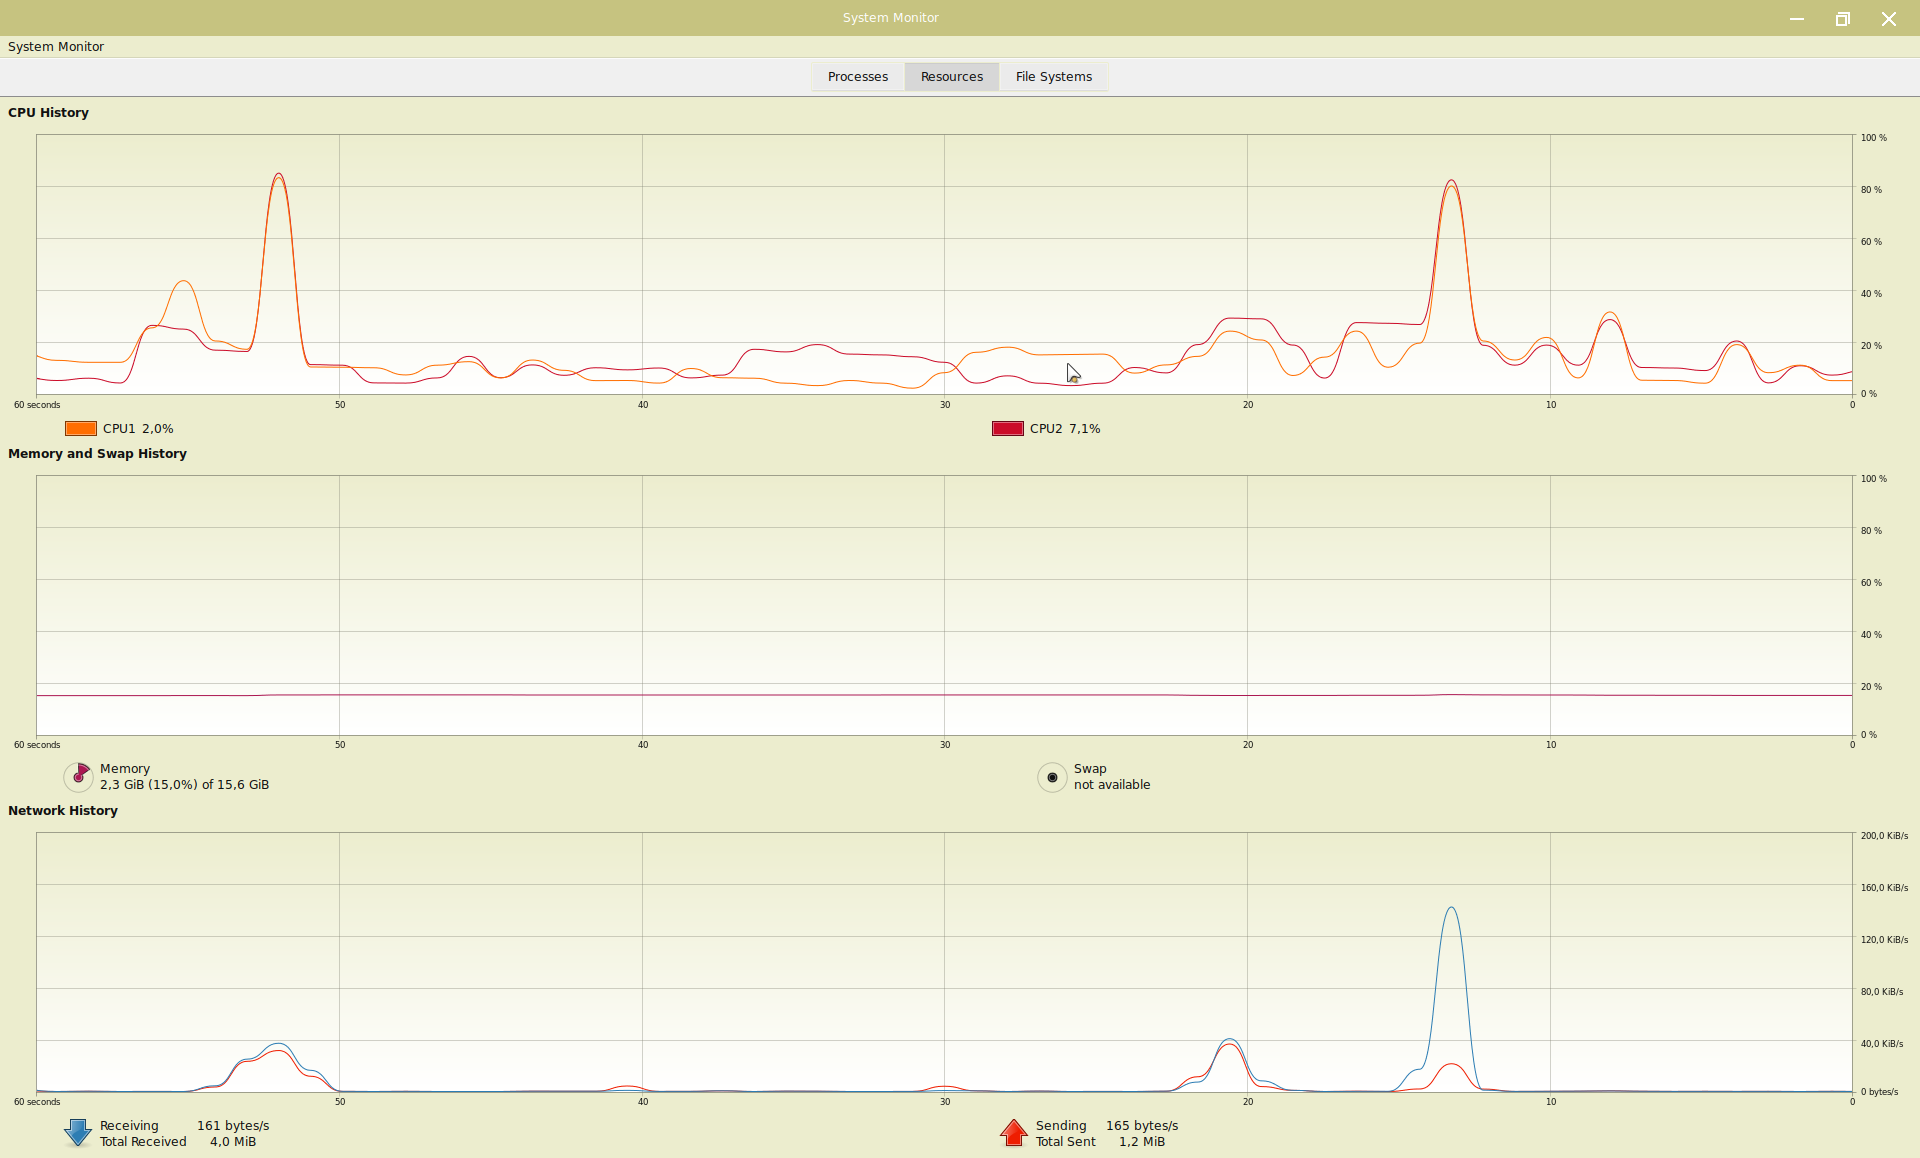1920x1158 pixels.
Task: Click the CPU1 2,0% label
Action: pyautogui.click(x=138, y=429)
